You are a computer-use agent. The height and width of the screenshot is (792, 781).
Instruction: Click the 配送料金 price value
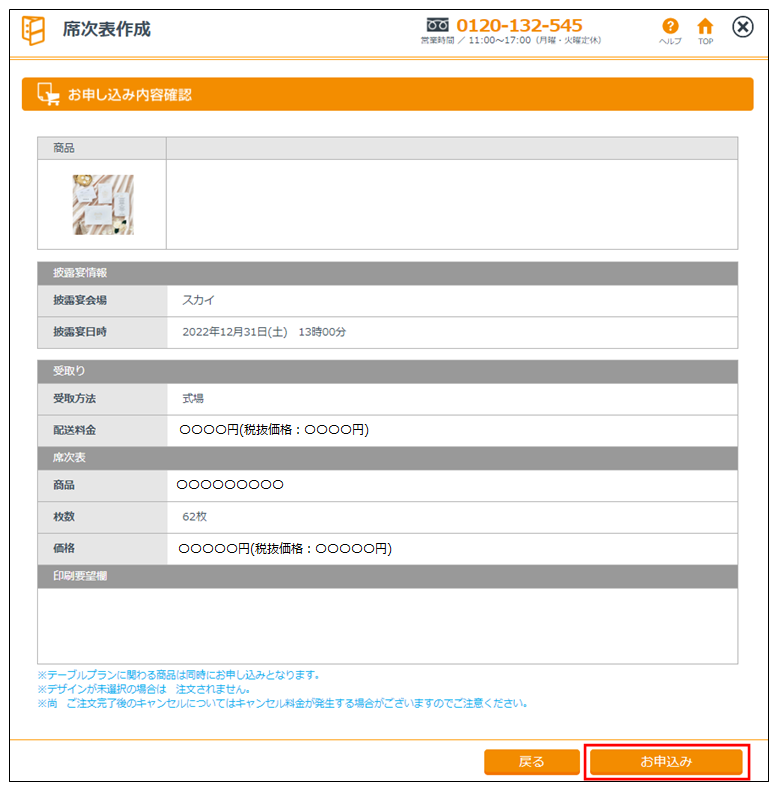click(x=274, y=430)
